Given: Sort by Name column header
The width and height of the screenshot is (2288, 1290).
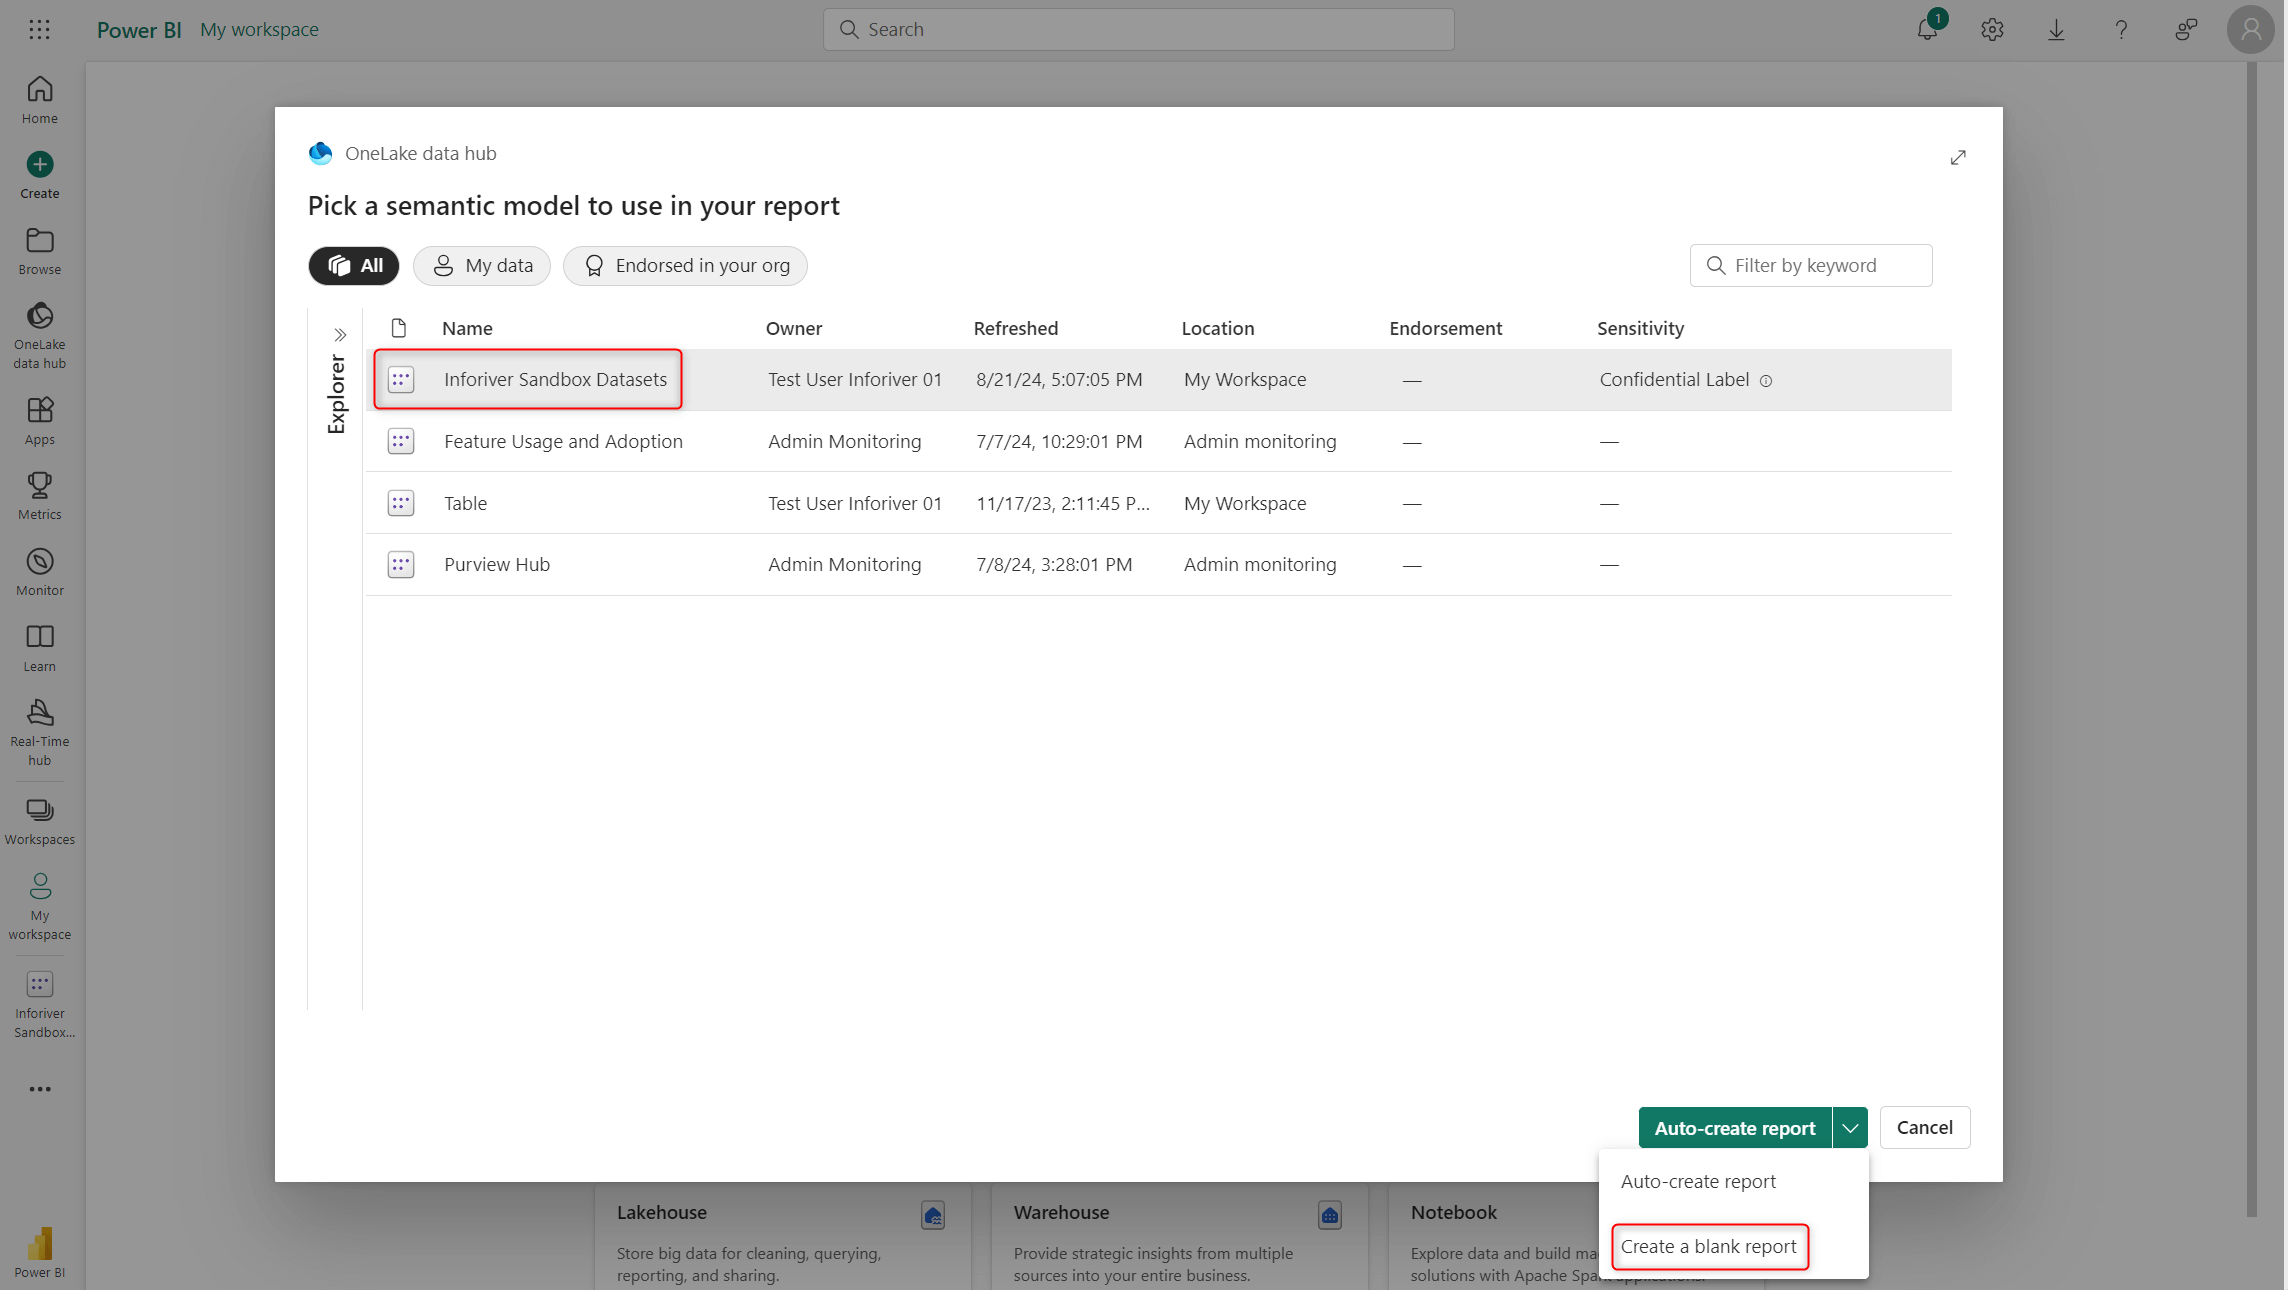Looking at the screenshot, I should click(467, 328).
